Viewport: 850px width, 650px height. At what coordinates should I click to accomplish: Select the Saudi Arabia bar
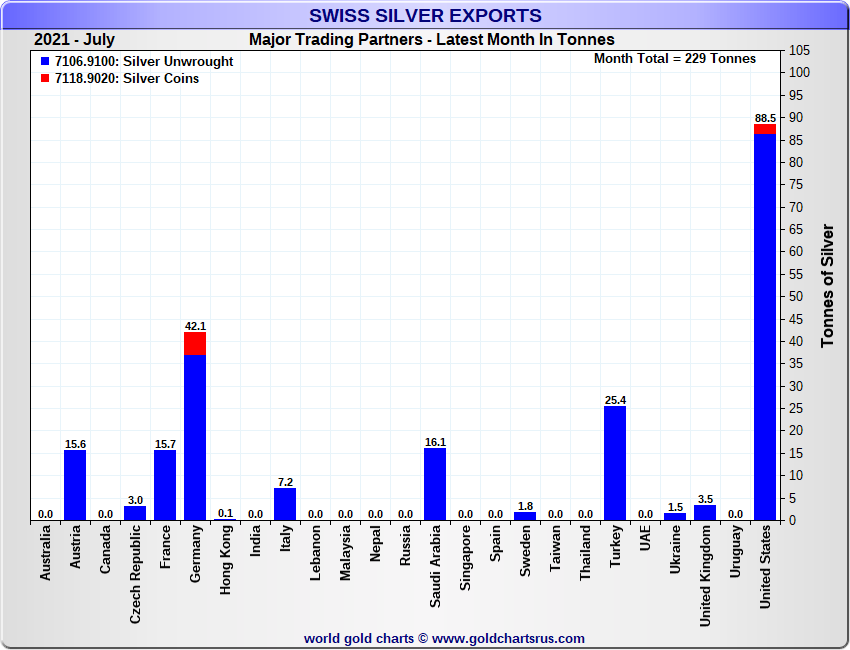tap(435, 484)
